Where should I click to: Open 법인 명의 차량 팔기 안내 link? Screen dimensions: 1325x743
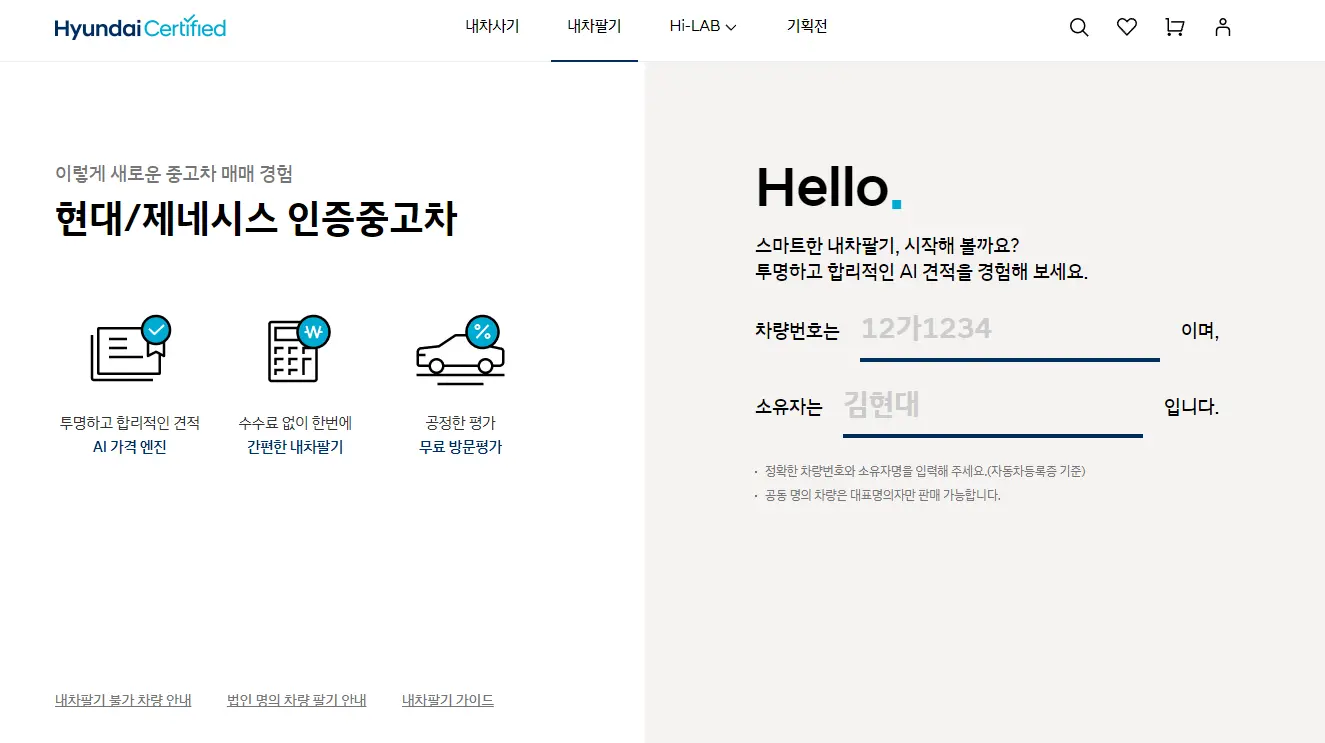[297, 700]
